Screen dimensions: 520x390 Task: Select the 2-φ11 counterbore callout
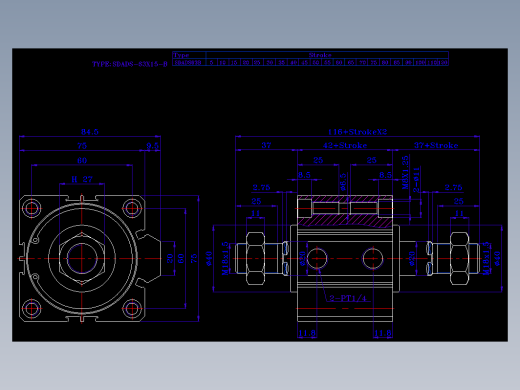(416, 180)
